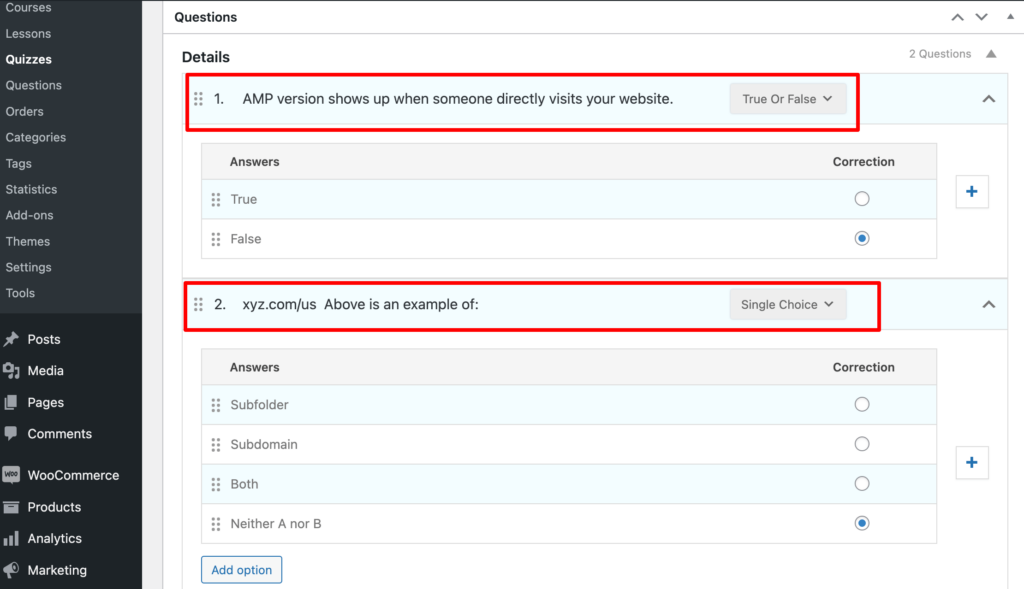Open Settings in the sidebar

(28, 267)
